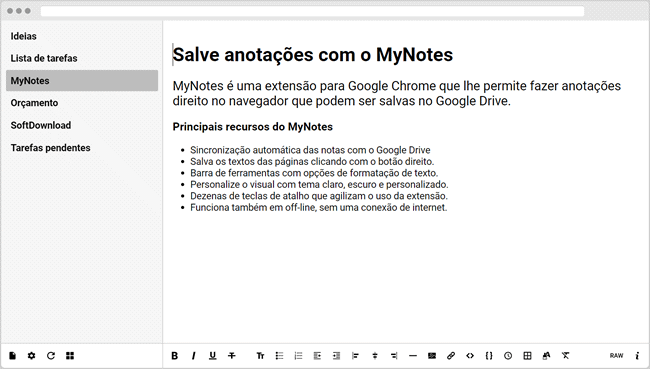Click the sync refresh icon
The width and height of the screenshot is (650, 369).
coord(51,356)
